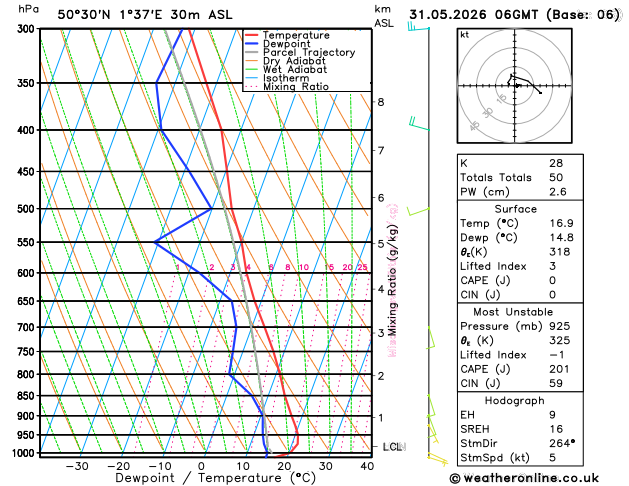
Task: Click the Most Unstable Pressure value 925
Action: coord(560,326)
